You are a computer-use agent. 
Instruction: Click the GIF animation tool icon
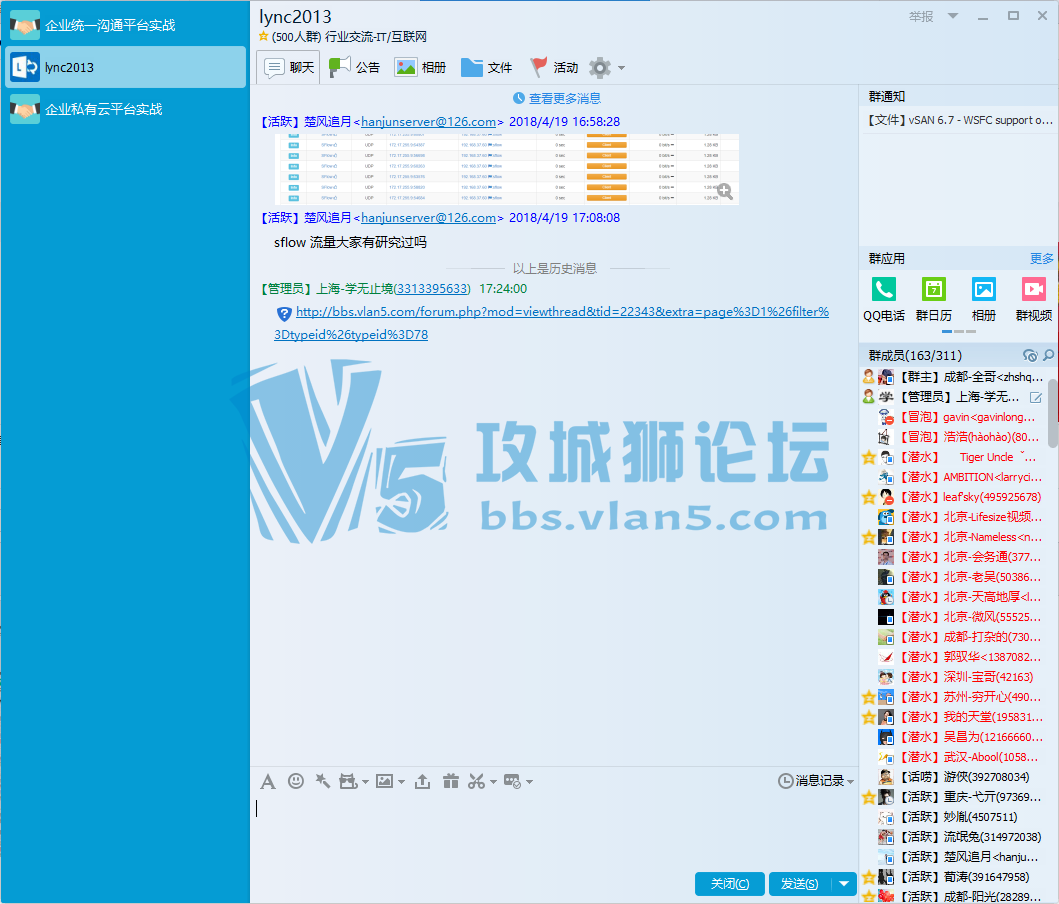pos(348,781)
